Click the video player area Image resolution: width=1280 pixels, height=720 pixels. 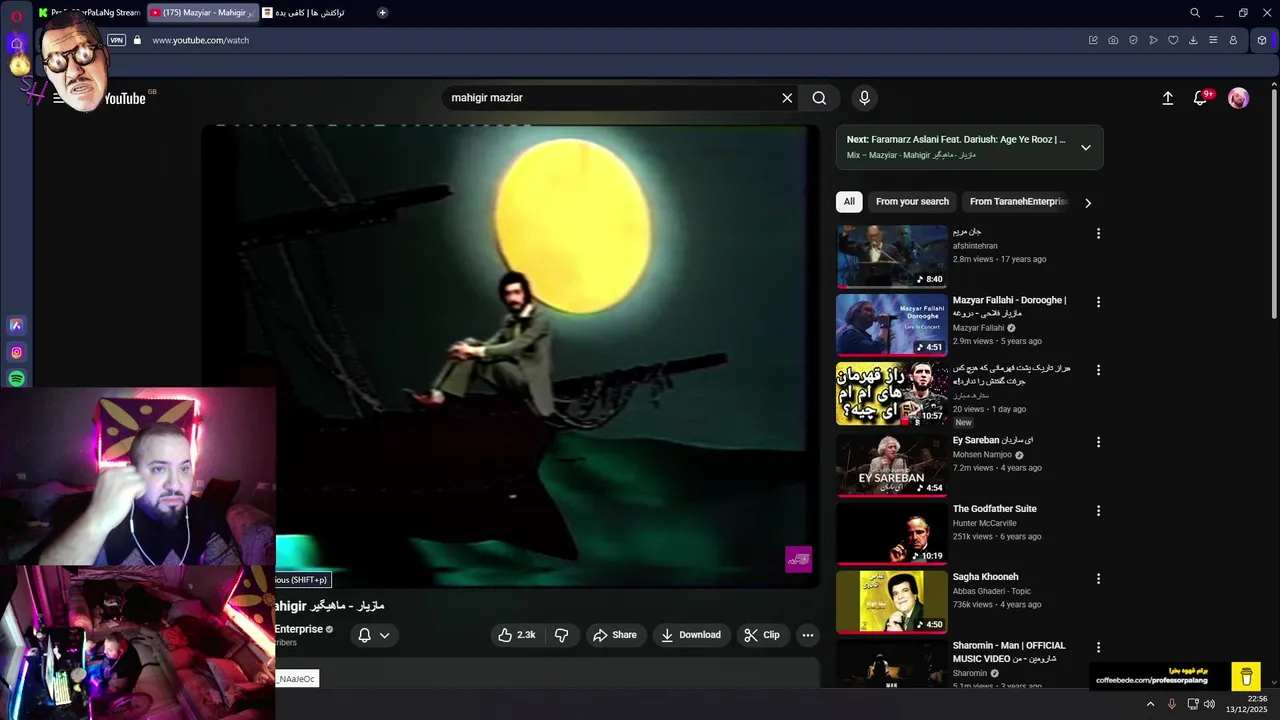pos(511,356)
